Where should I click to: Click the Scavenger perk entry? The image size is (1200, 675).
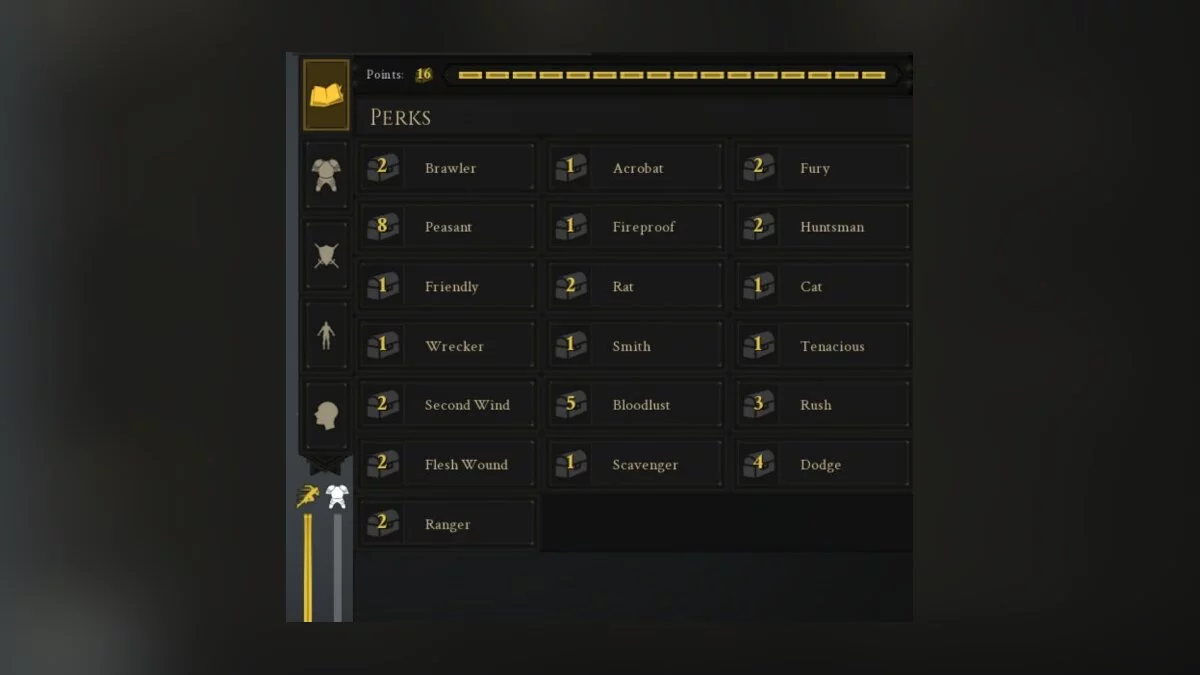635,464
